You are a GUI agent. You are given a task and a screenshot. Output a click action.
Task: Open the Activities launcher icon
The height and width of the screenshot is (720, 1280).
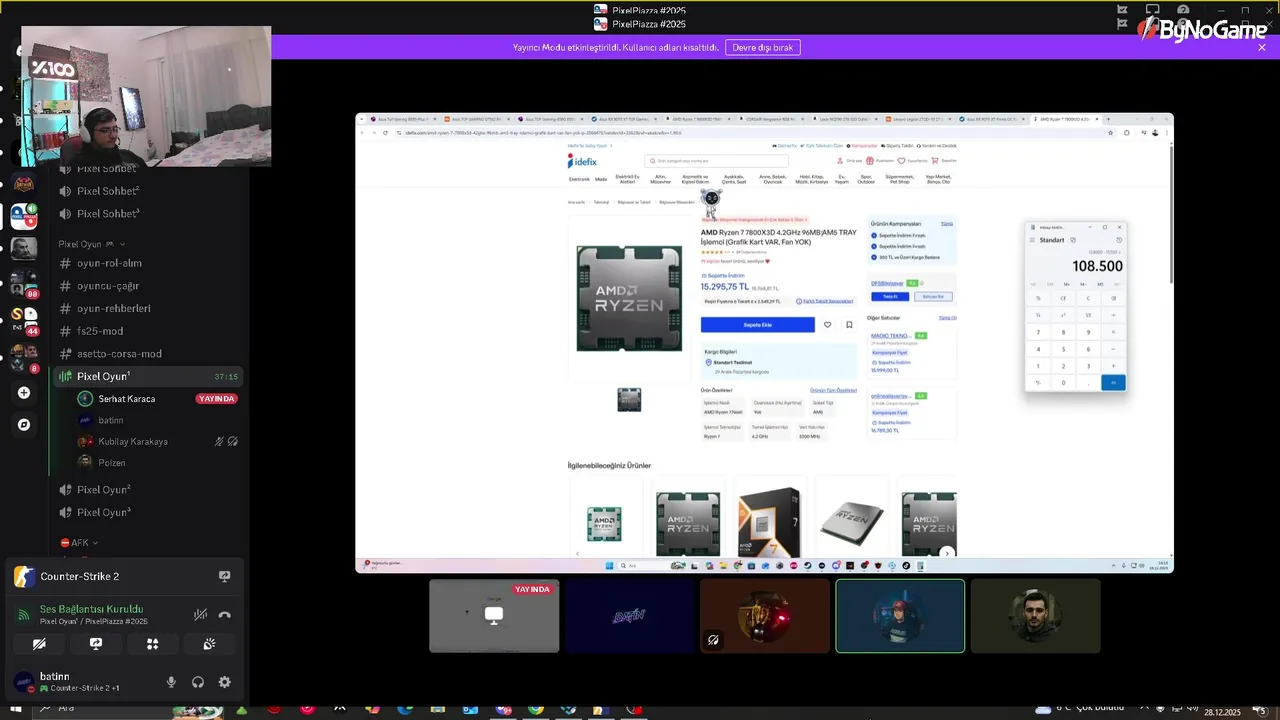[152, 644]
